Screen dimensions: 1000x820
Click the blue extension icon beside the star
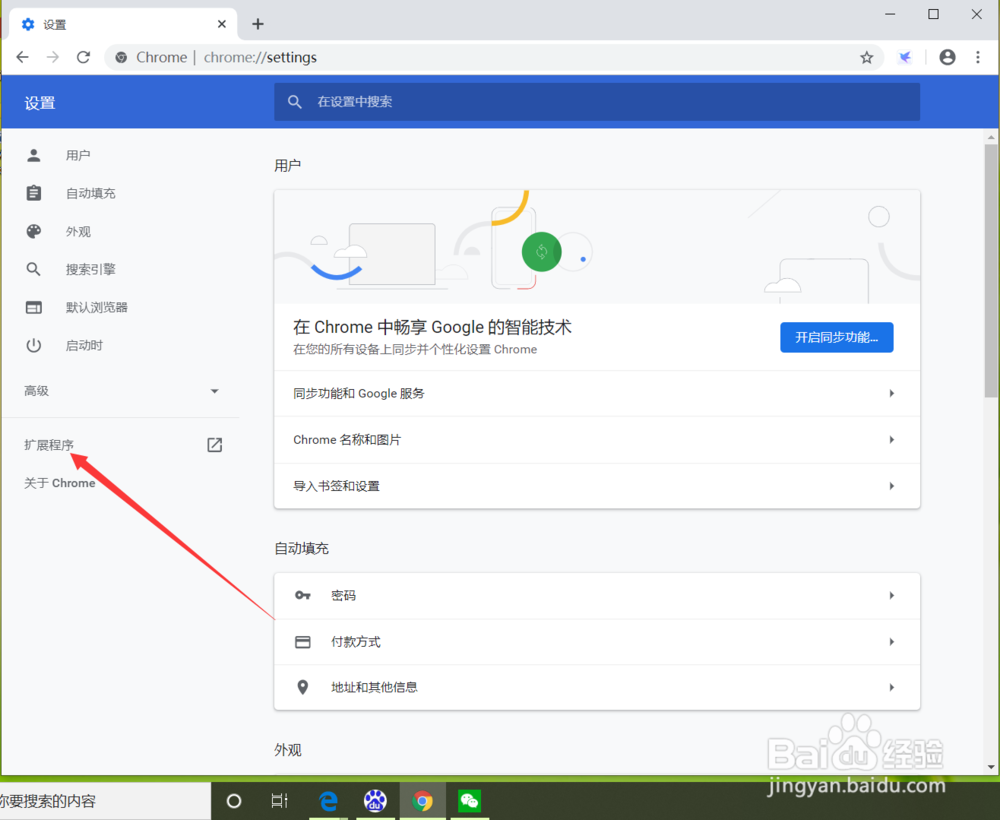point(905,57)
